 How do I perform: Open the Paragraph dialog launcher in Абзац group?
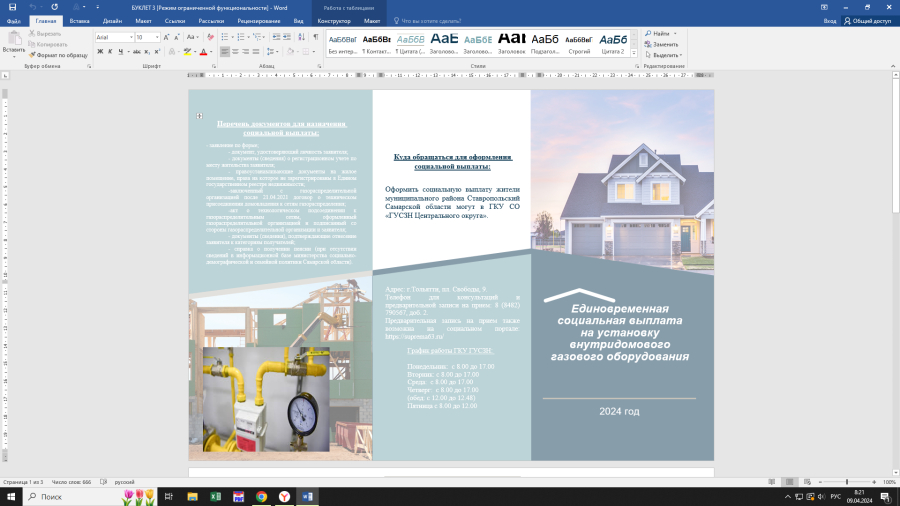[319, 67]
